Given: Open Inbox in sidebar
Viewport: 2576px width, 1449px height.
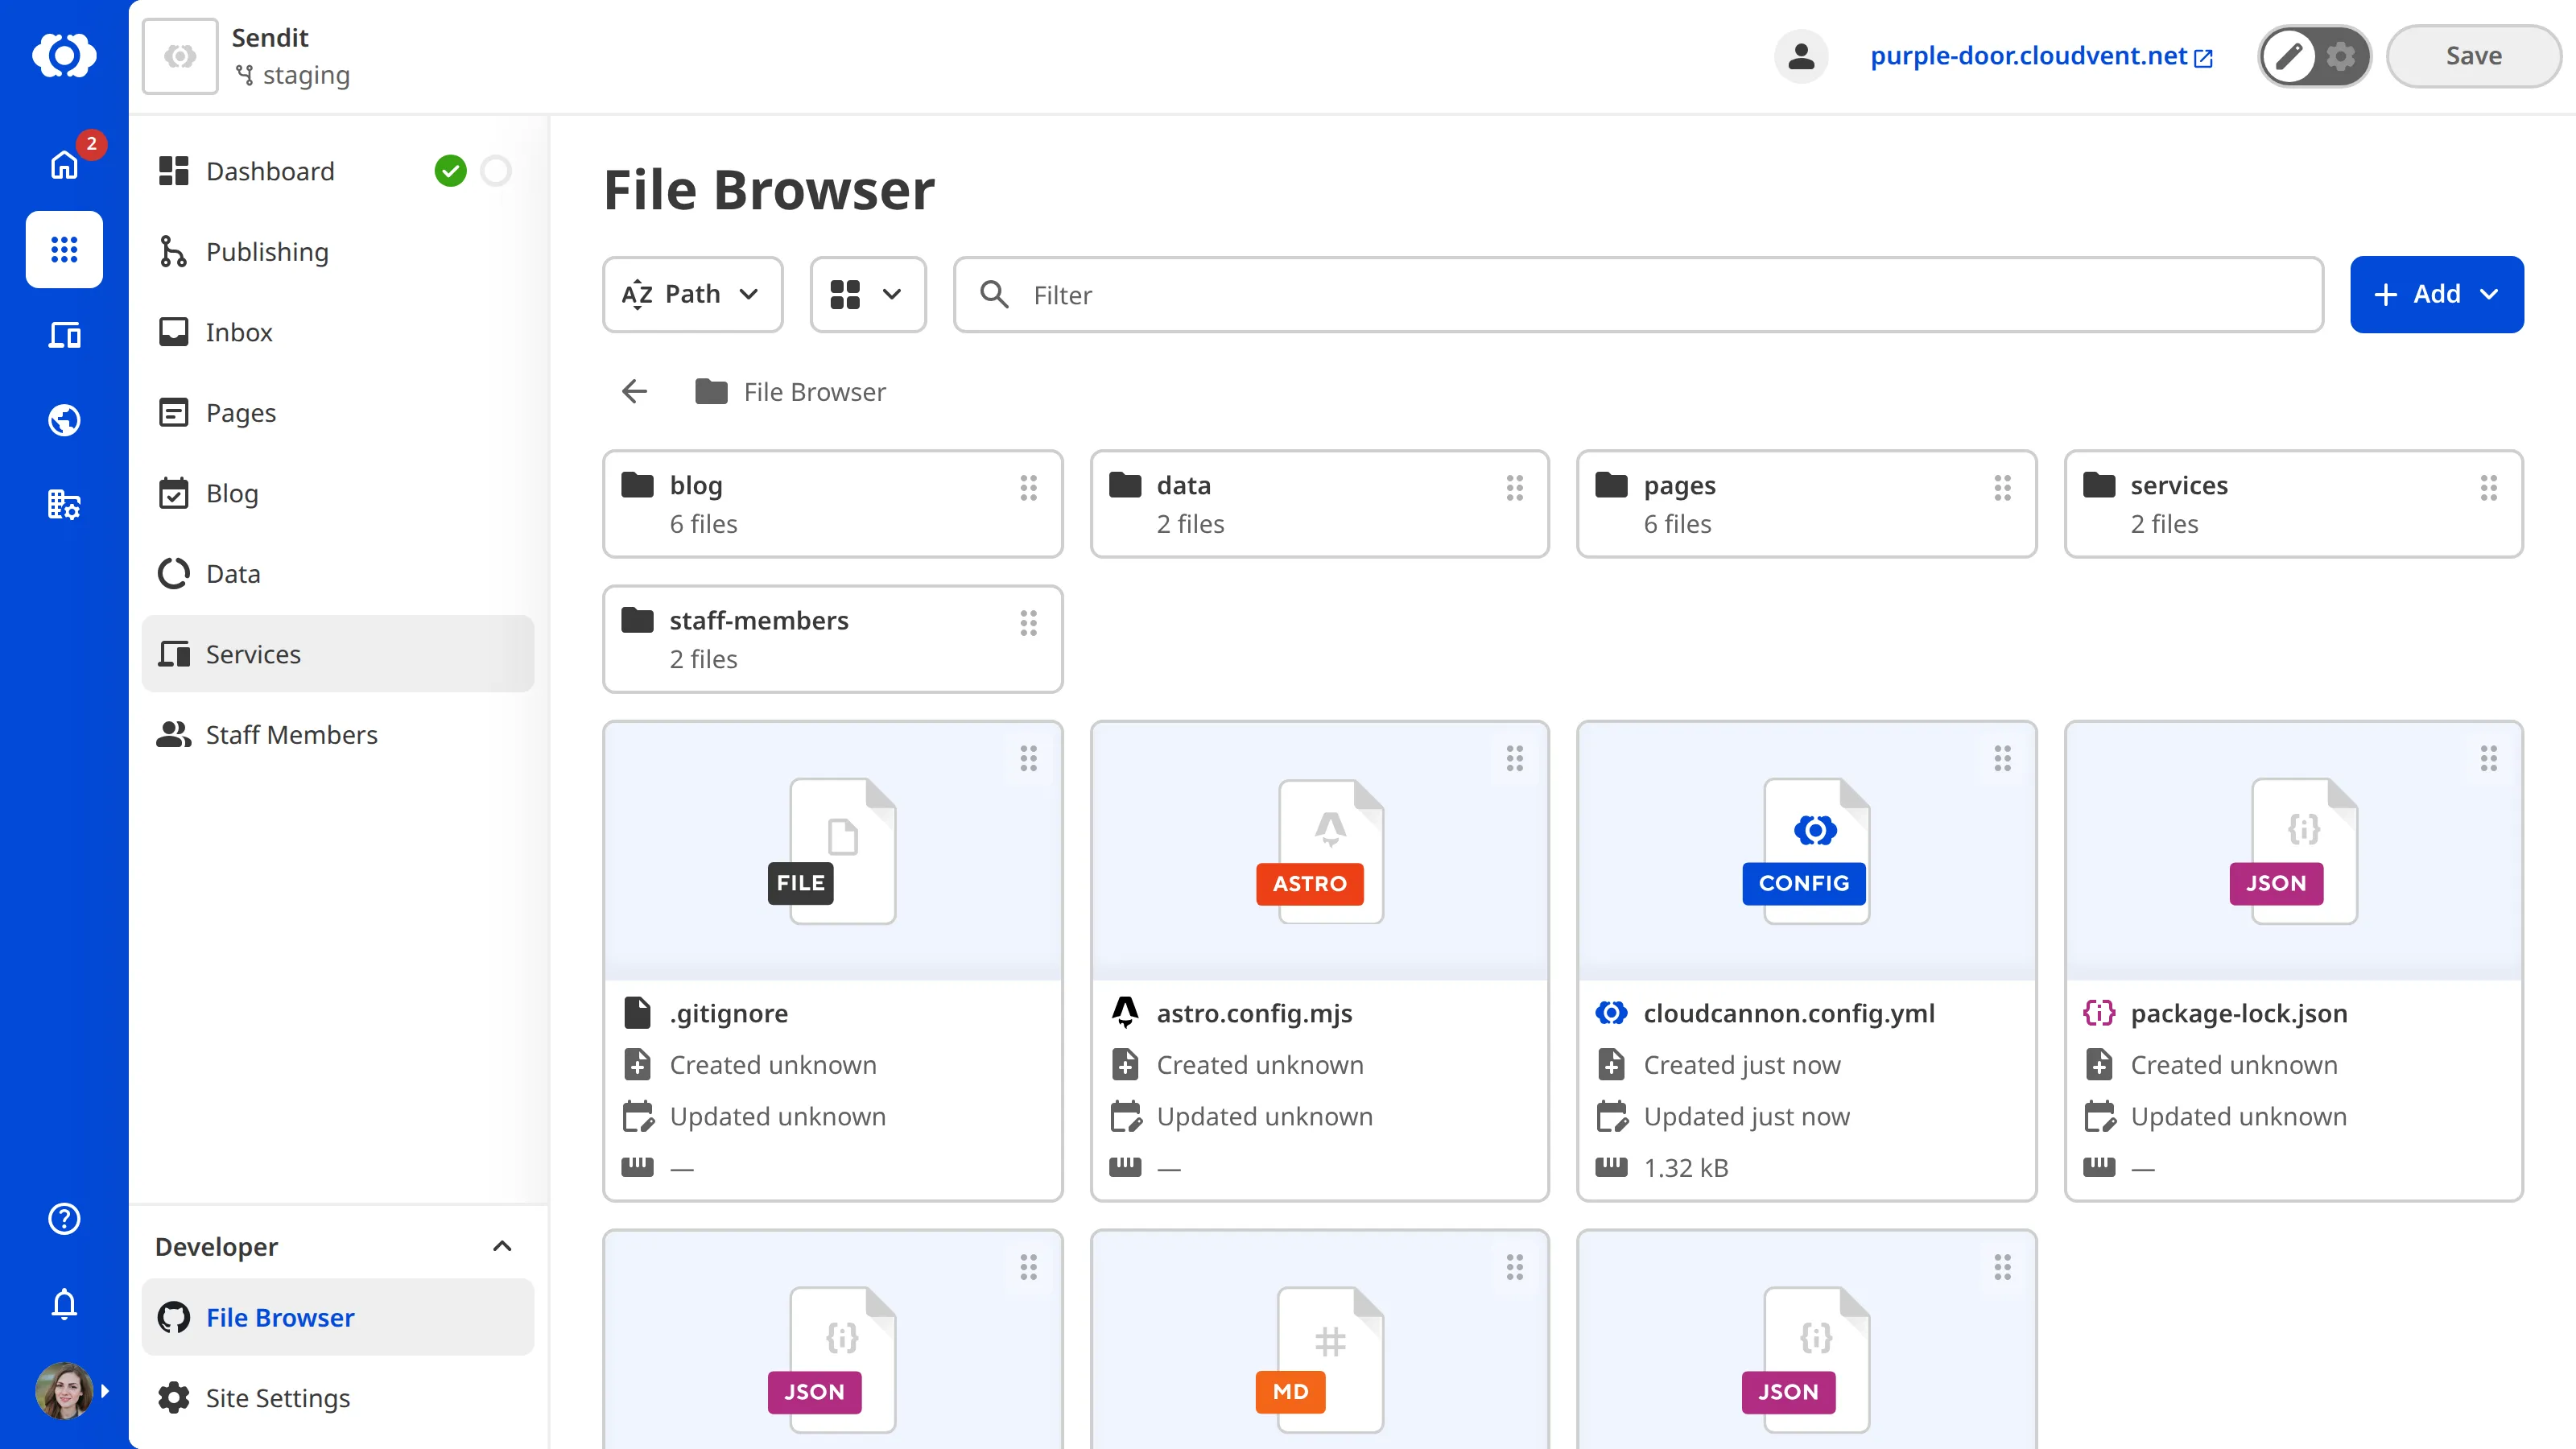Looking at the screenshot, I should (x=338, y=332).
